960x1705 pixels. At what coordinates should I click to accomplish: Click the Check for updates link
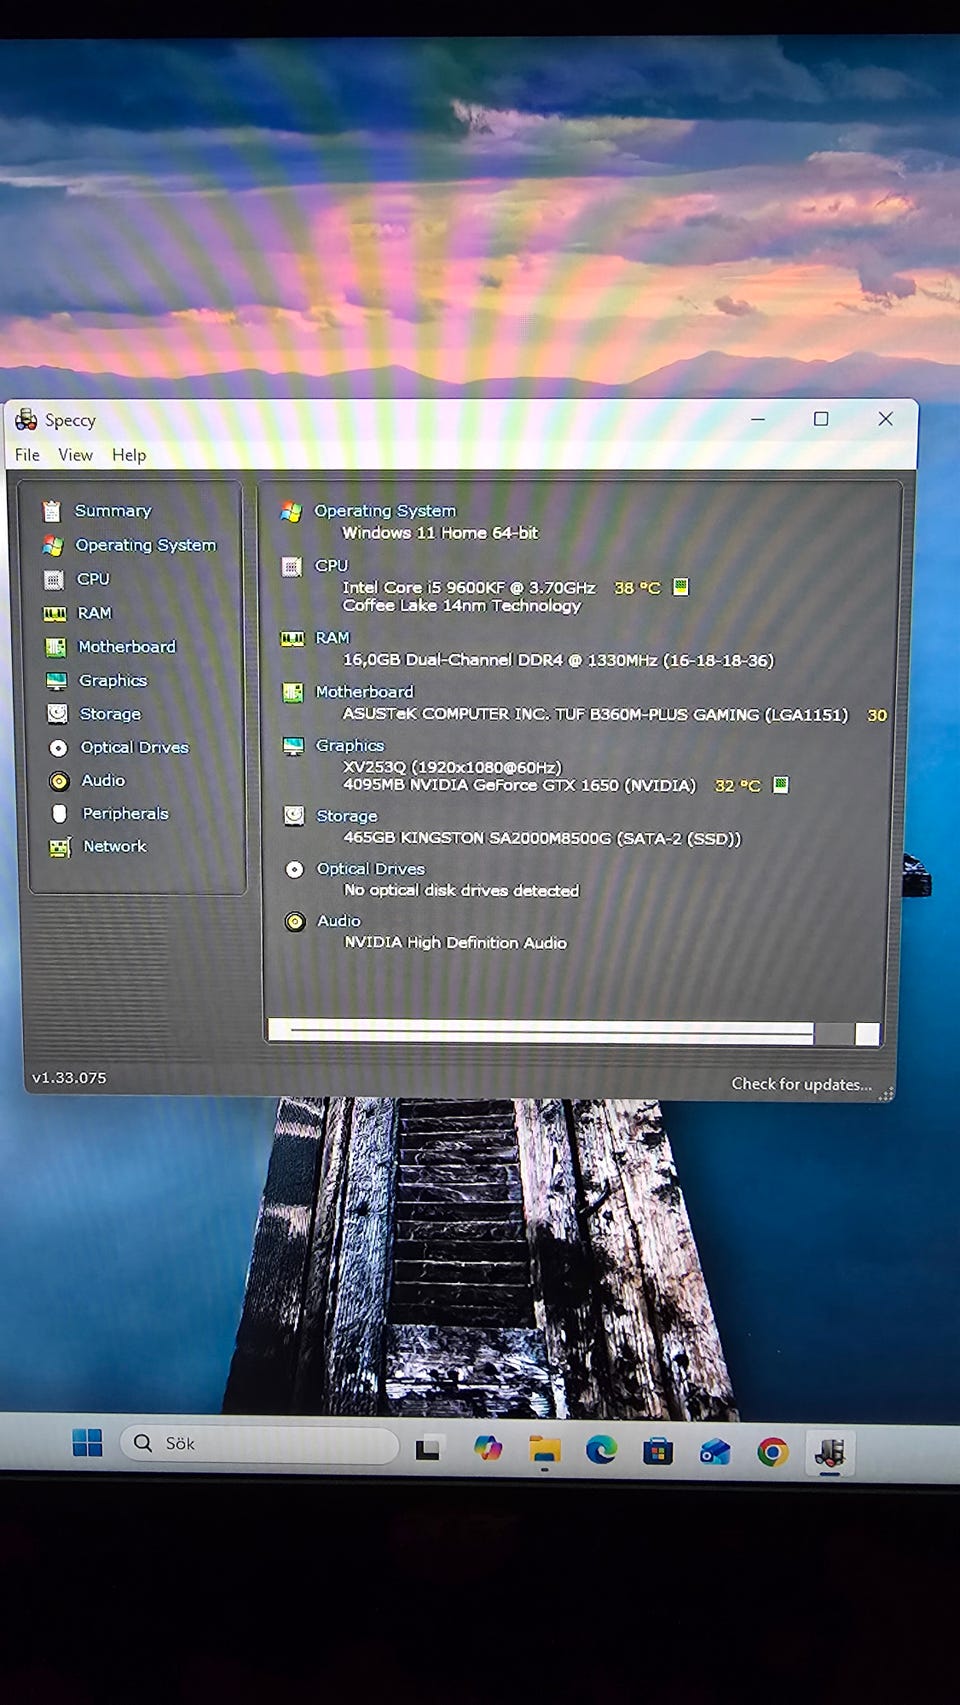pos(801,1085)
